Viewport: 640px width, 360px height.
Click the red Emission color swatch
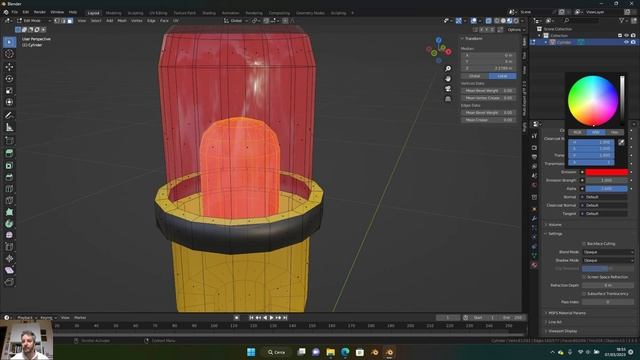606,172
